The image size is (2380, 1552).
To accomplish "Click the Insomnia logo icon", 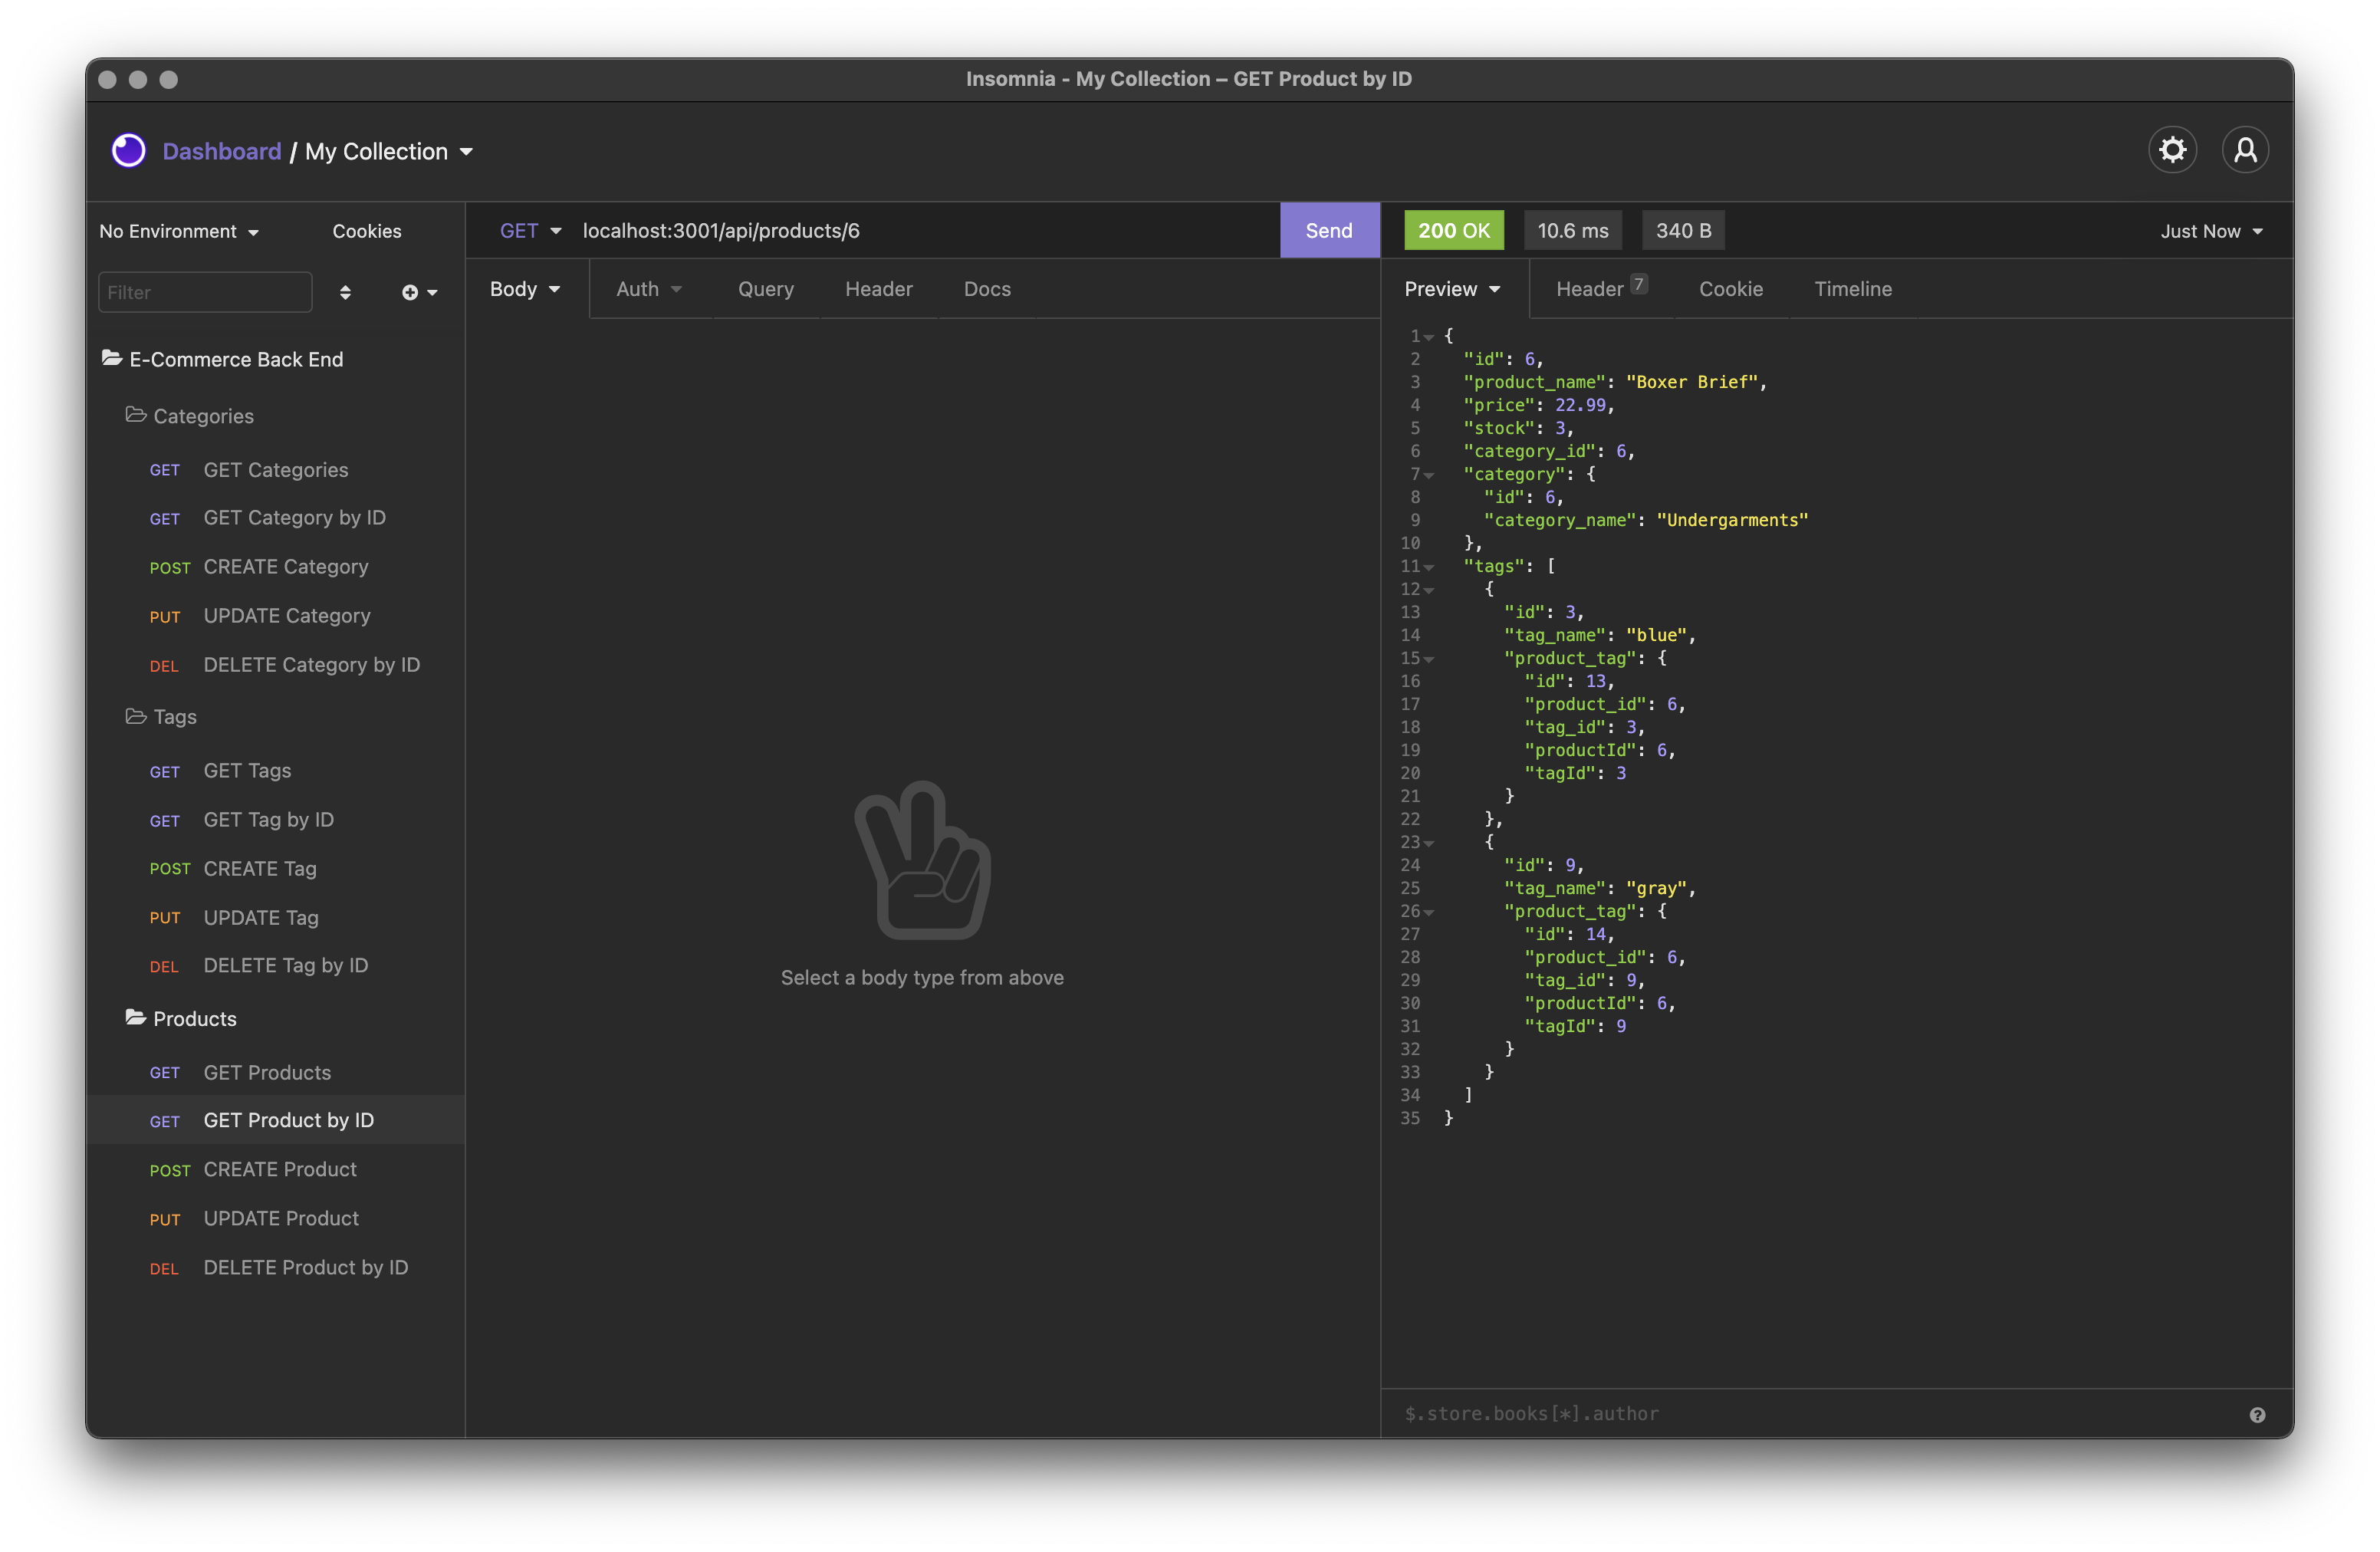I will click(129, 151).
